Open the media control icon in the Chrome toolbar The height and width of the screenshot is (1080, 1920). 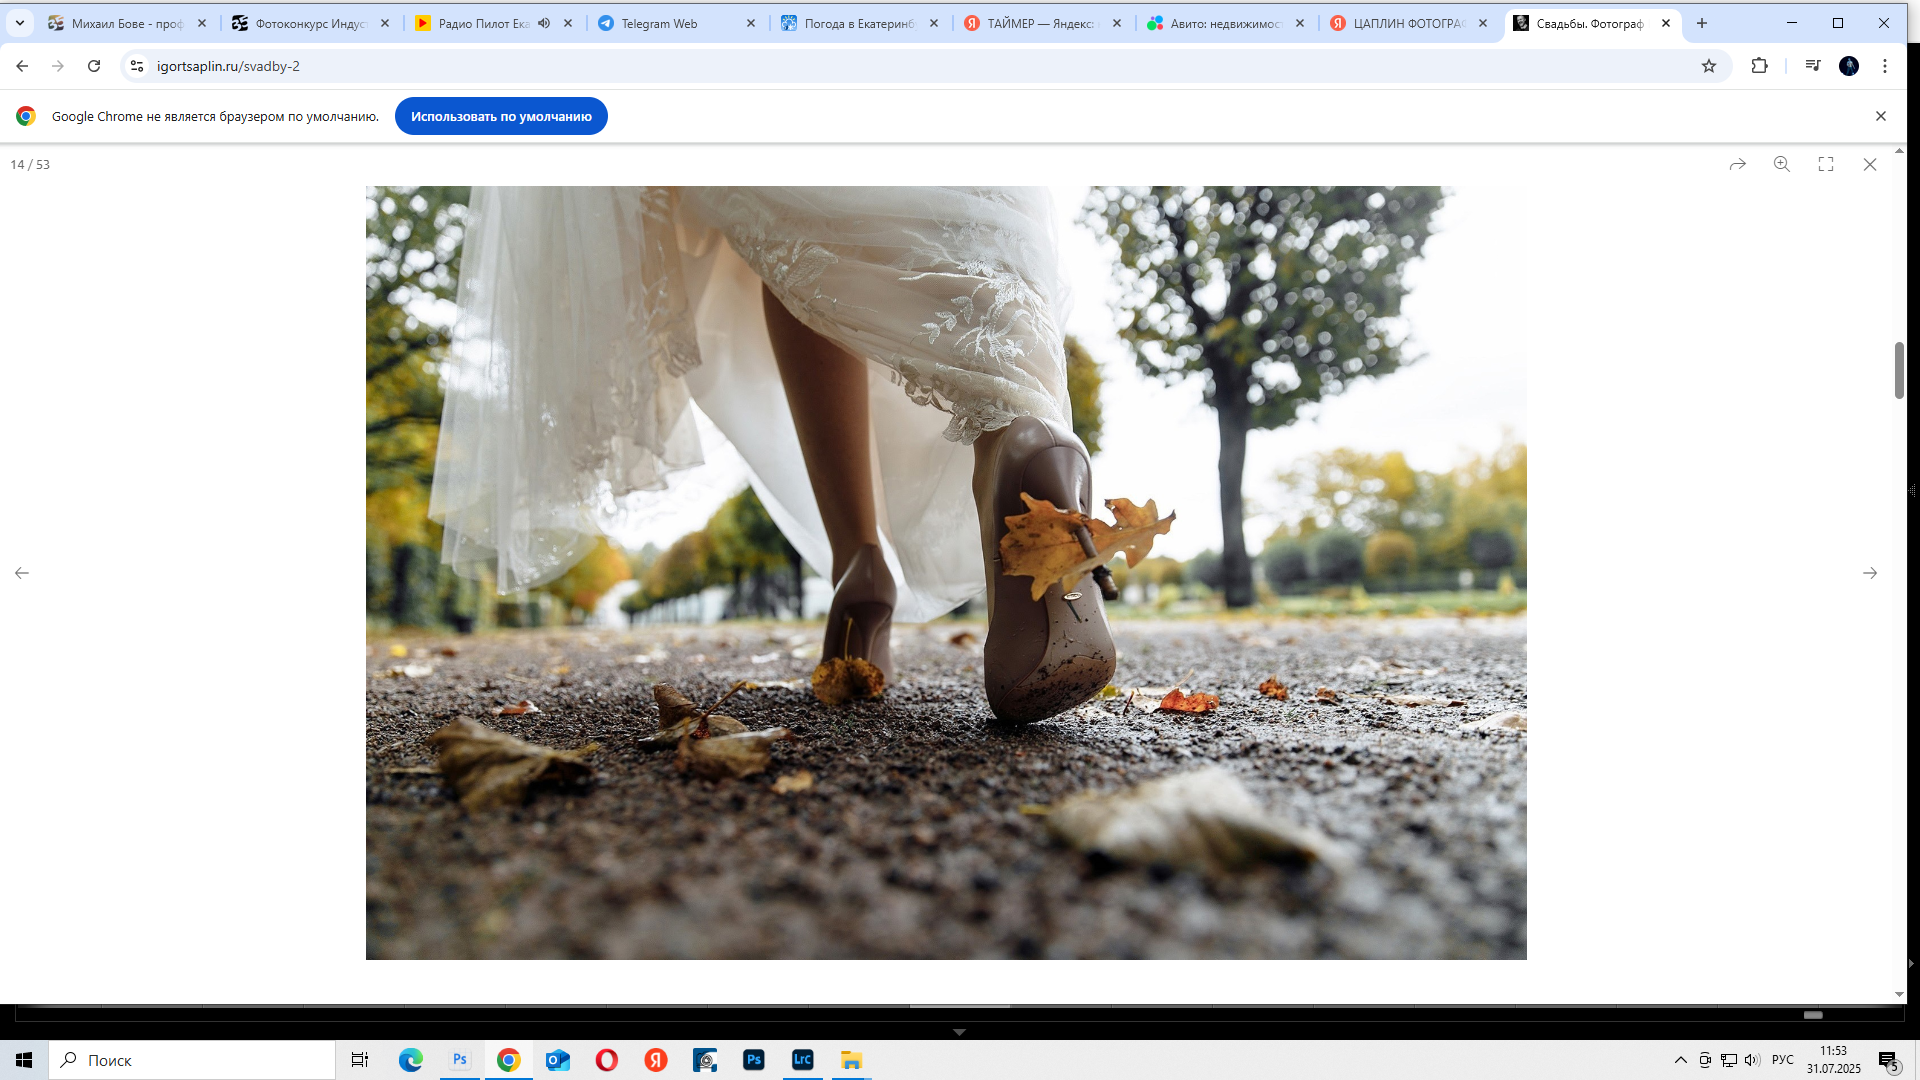pos(1812,66)
